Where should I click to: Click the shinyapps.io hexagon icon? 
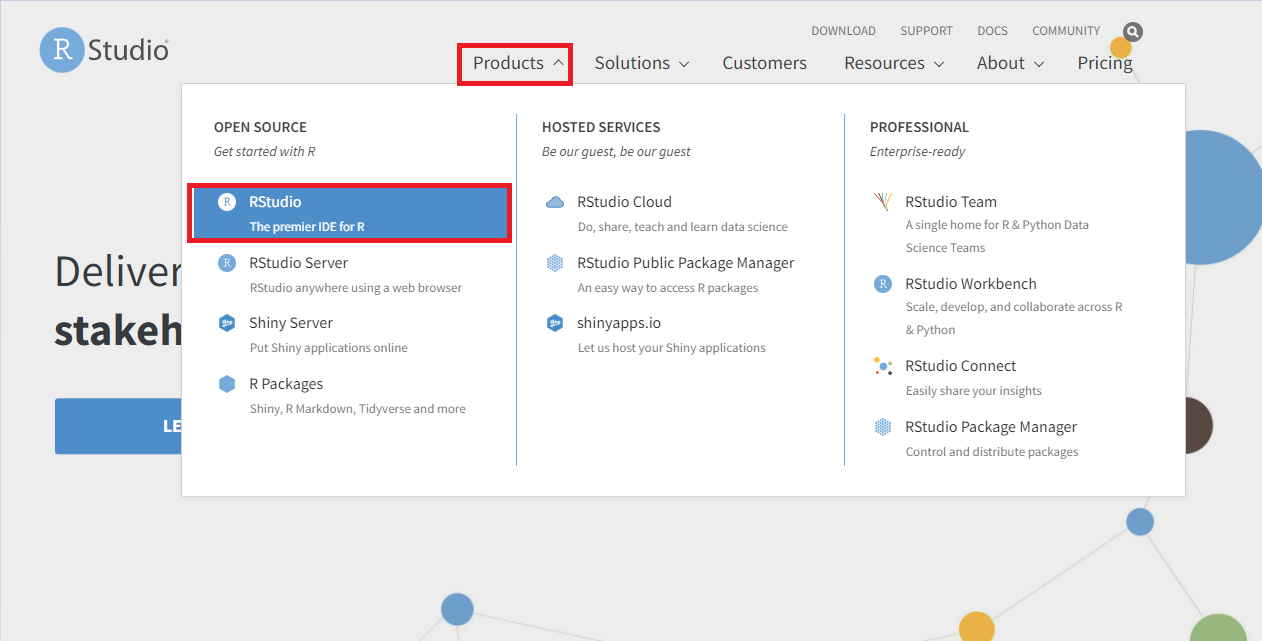[x=555, y=323]
